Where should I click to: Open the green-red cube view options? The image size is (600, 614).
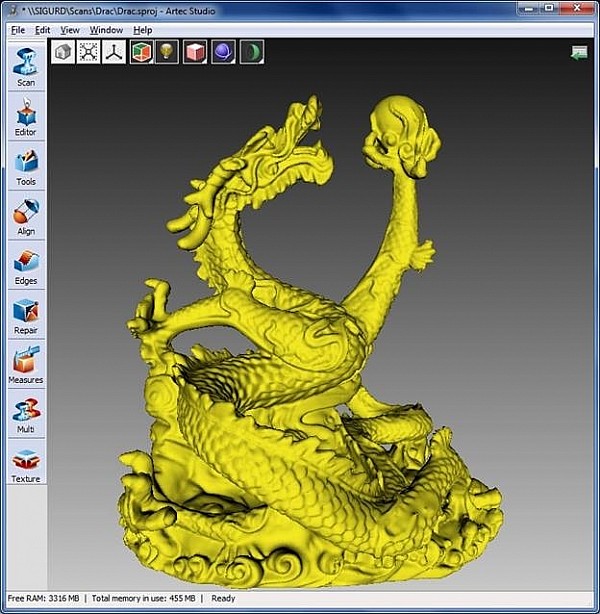pyautogui.click(x=141, y=52)
